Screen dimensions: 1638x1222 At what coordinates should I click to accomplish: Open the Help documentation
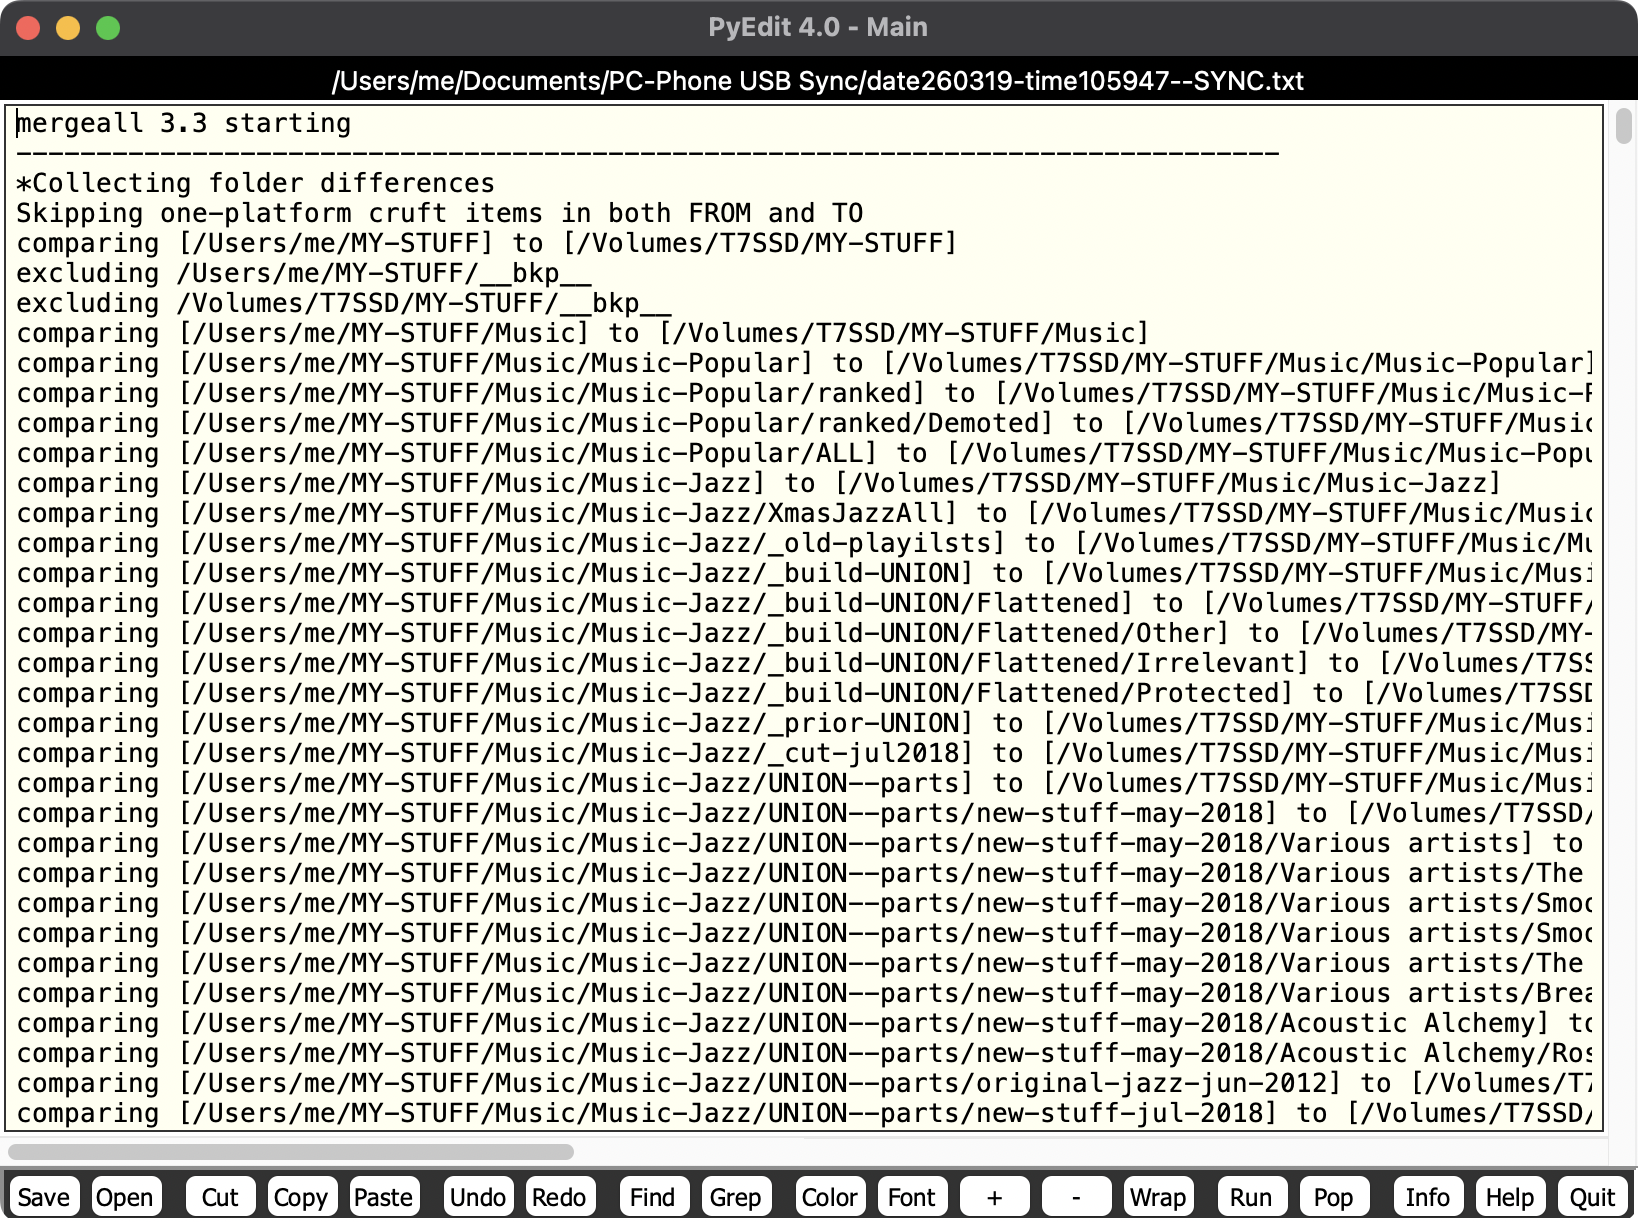(x=1509, y=1197)
